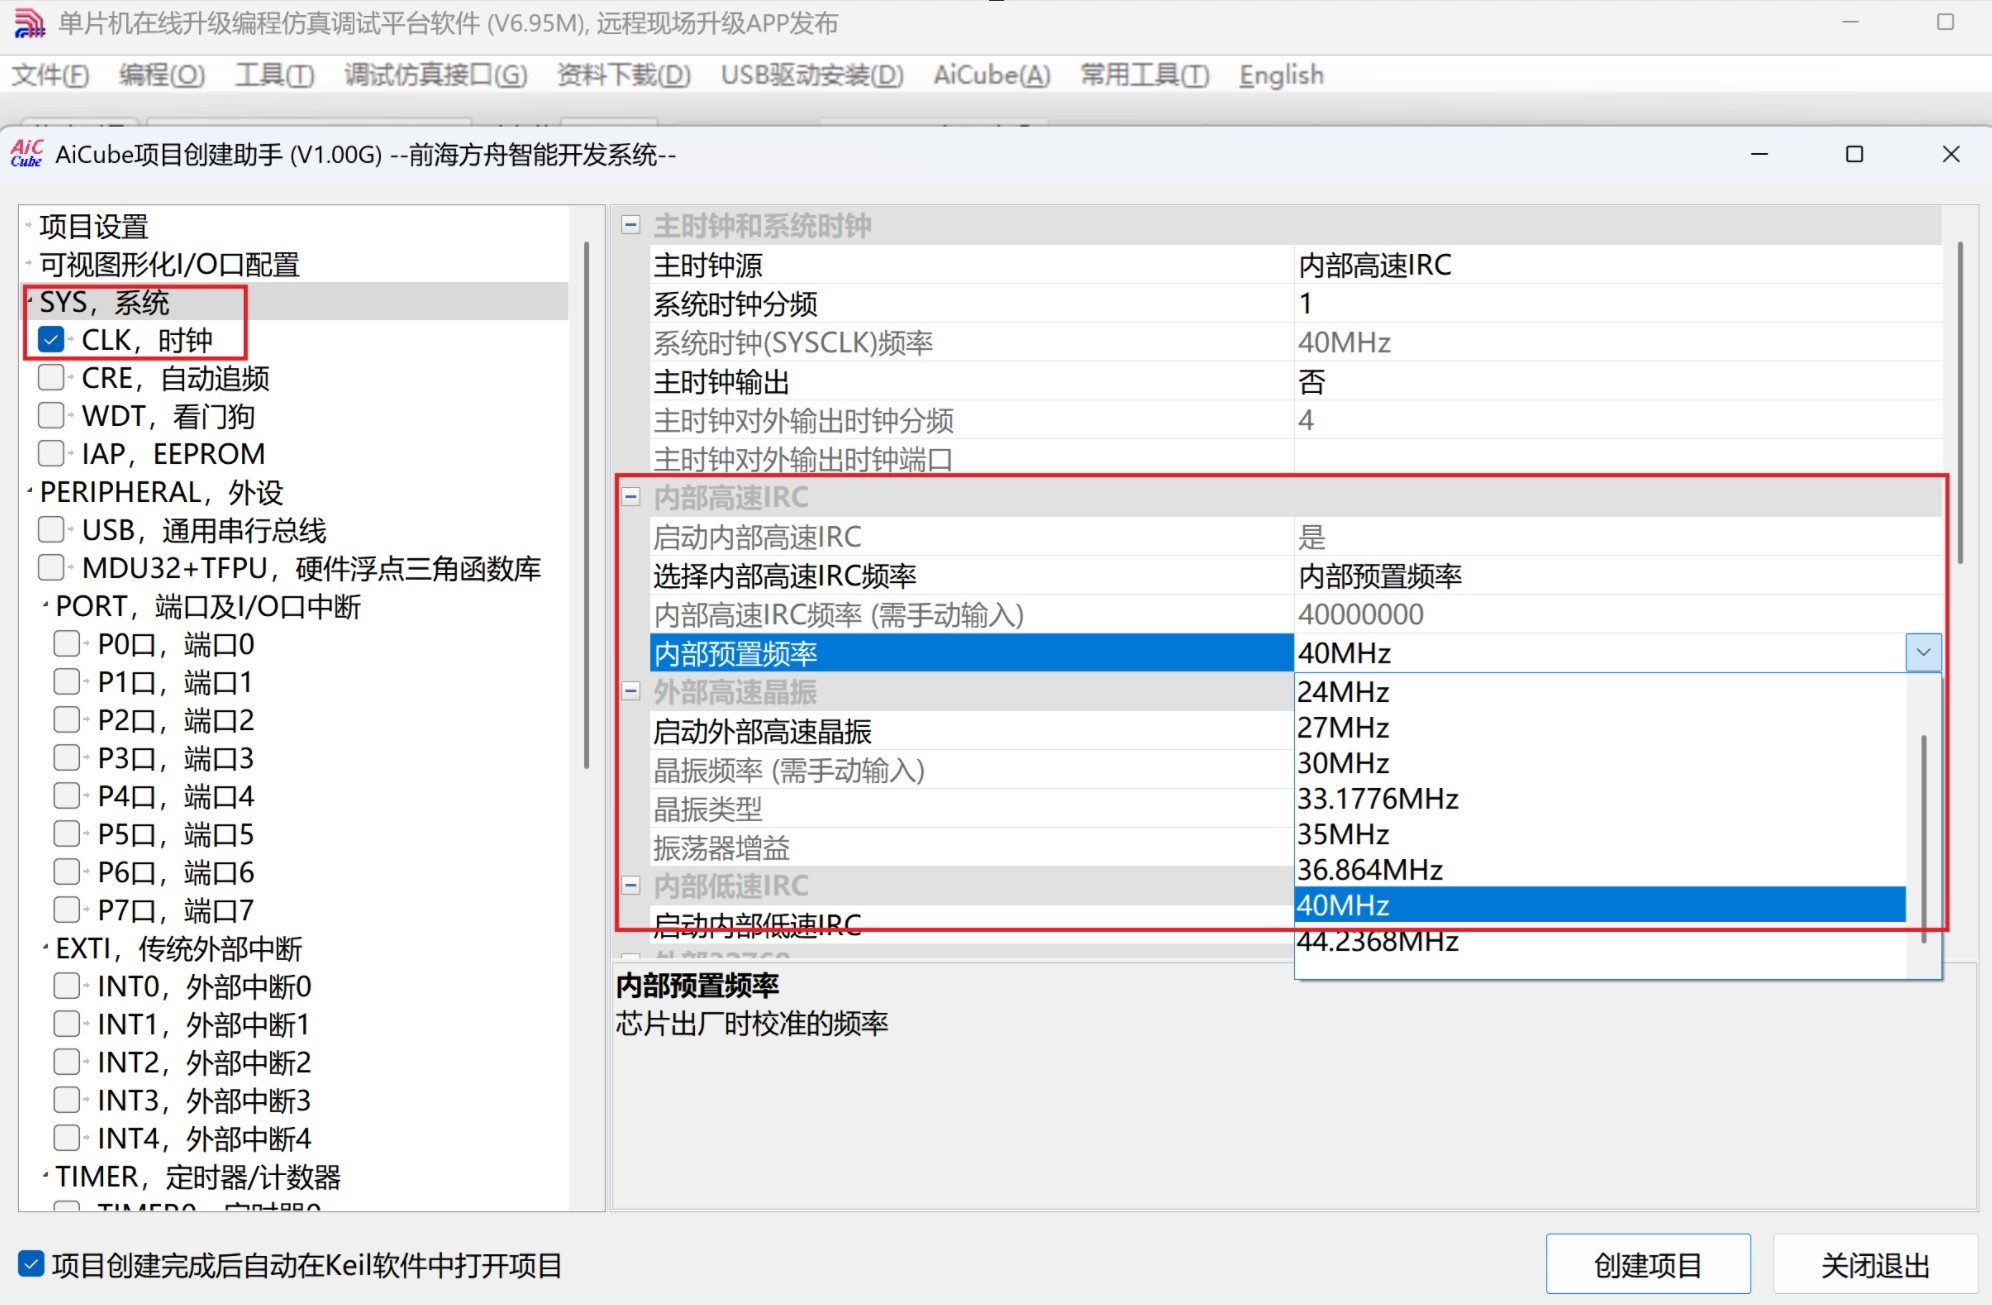Image resolution: width=1992 pixels, height=1305 pixels.
Task: Collapse the 外部高速晶振 section
Action: (631, 691)
